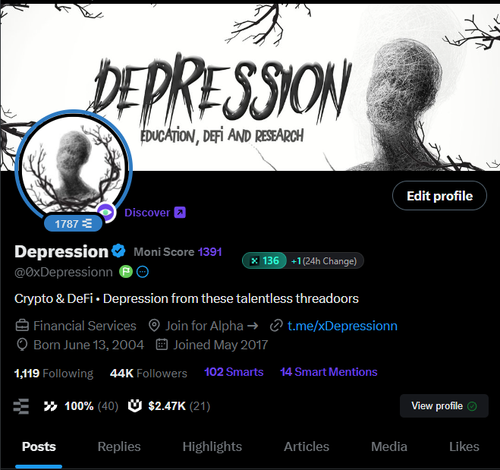This screenshot has height=470, width=500.
Task: Click the $2.47K wallet icon
Action: [135, 406]
